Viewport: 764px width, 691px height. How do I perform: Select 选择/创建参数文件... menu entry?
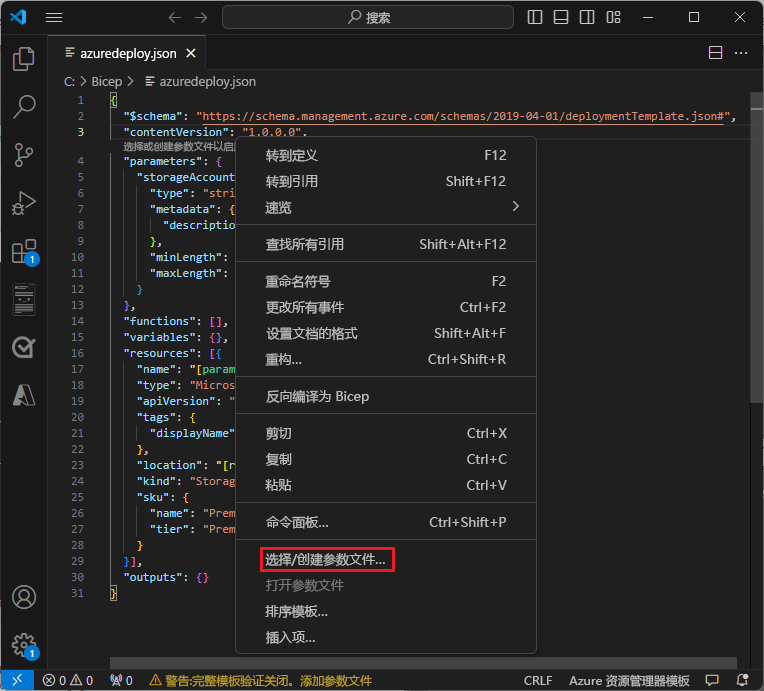(386, 559)
